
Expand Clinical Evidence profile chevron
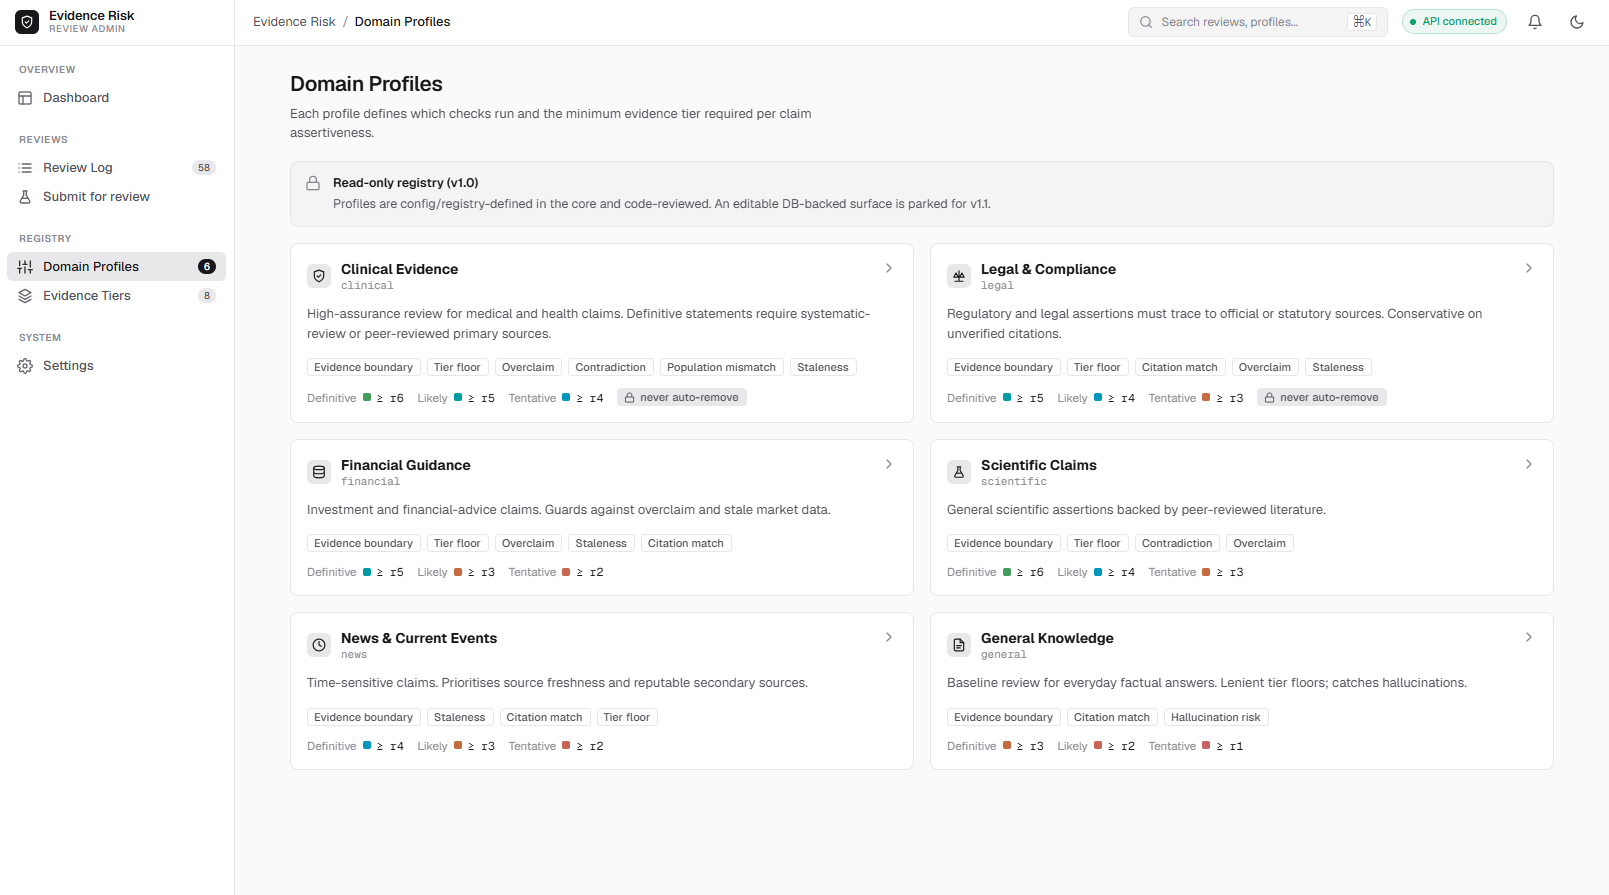click(x=889, y=268)
